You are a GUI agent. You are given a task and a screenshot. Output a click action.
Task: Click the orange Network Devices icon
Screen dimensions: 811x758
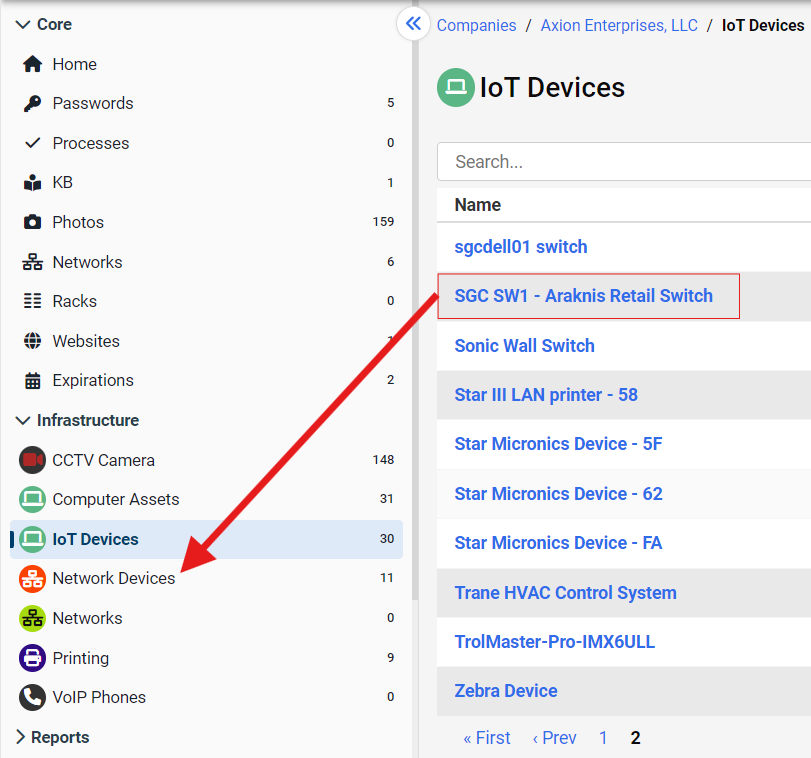pyautogui.click(x=33, y=578)
